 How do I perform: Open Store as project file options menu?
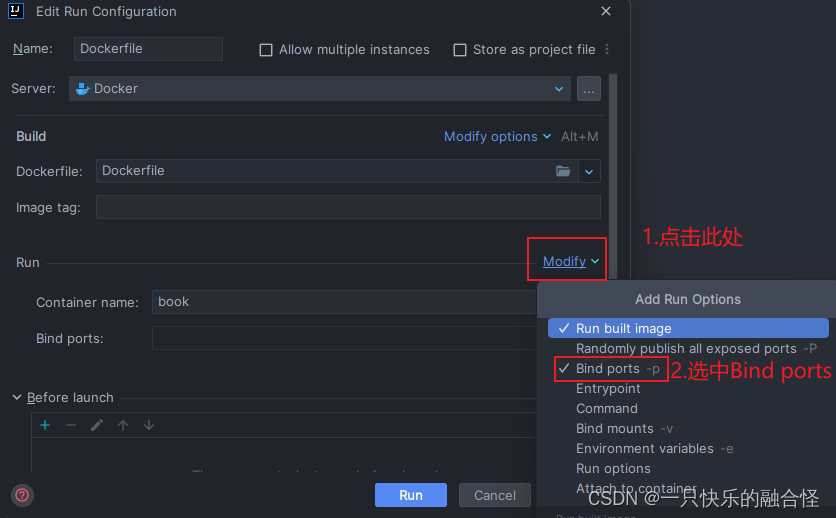click(x=607, y=49)
